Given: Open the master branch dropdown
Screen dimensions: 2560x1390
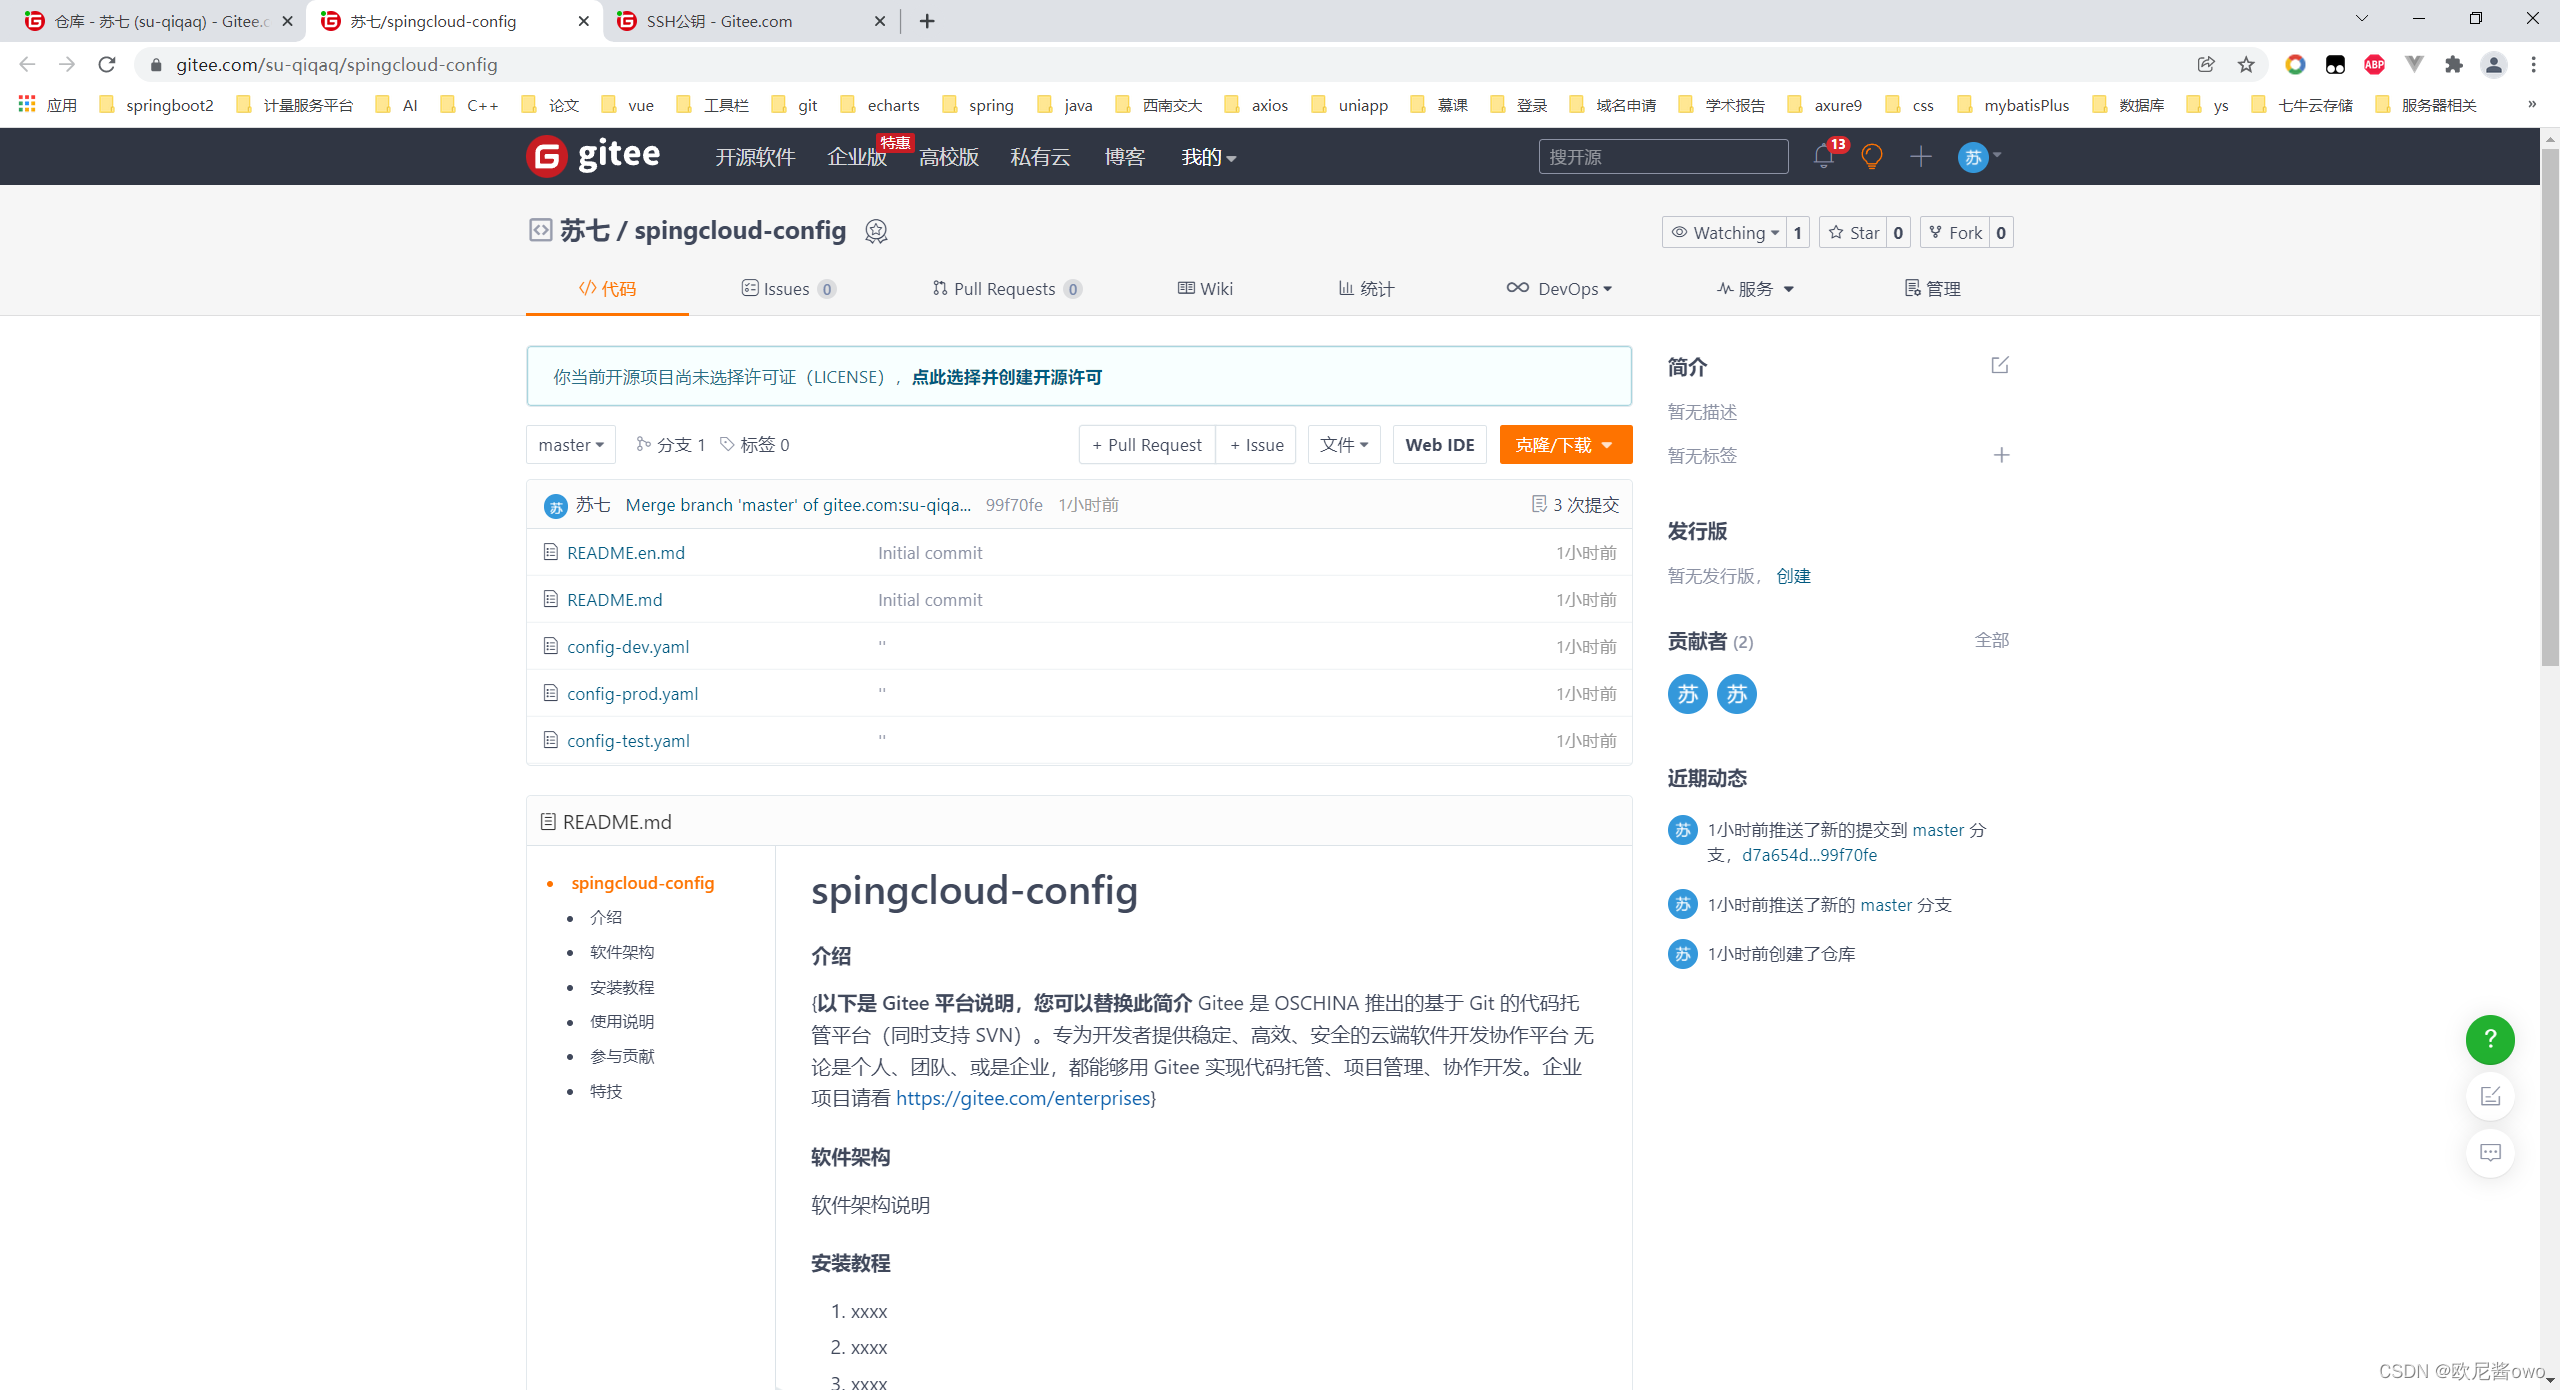Looking at the screenshot, I should pos(570,444).
